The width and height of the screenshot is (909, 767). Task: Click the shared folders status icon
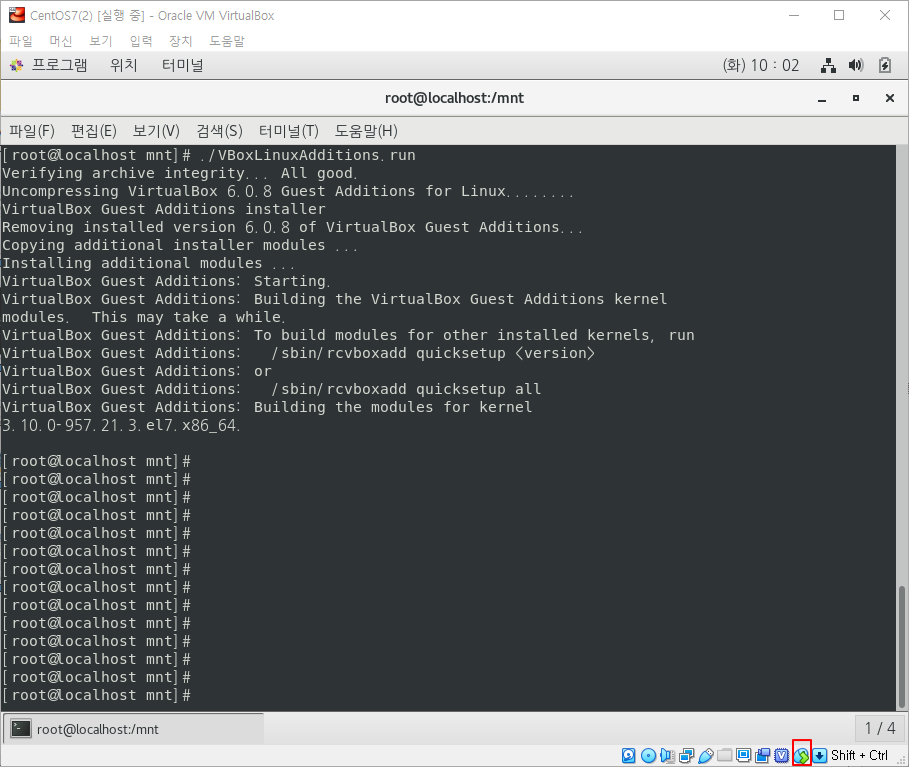pos(724,755)
